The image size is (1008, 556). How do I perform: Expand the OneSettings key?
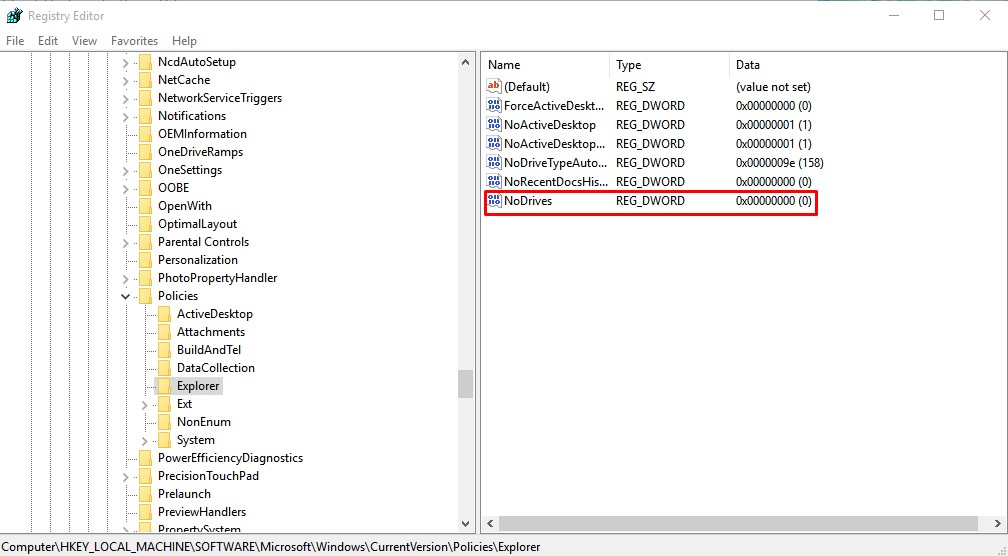[126, 171]
